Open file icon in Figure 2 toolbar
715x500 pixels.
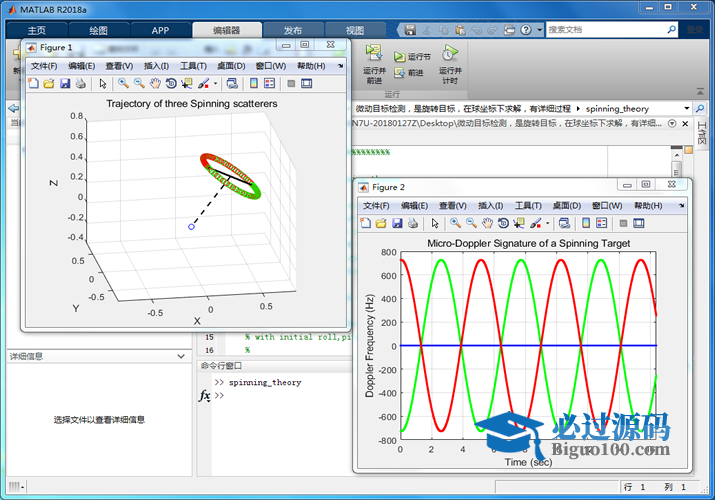381,223
